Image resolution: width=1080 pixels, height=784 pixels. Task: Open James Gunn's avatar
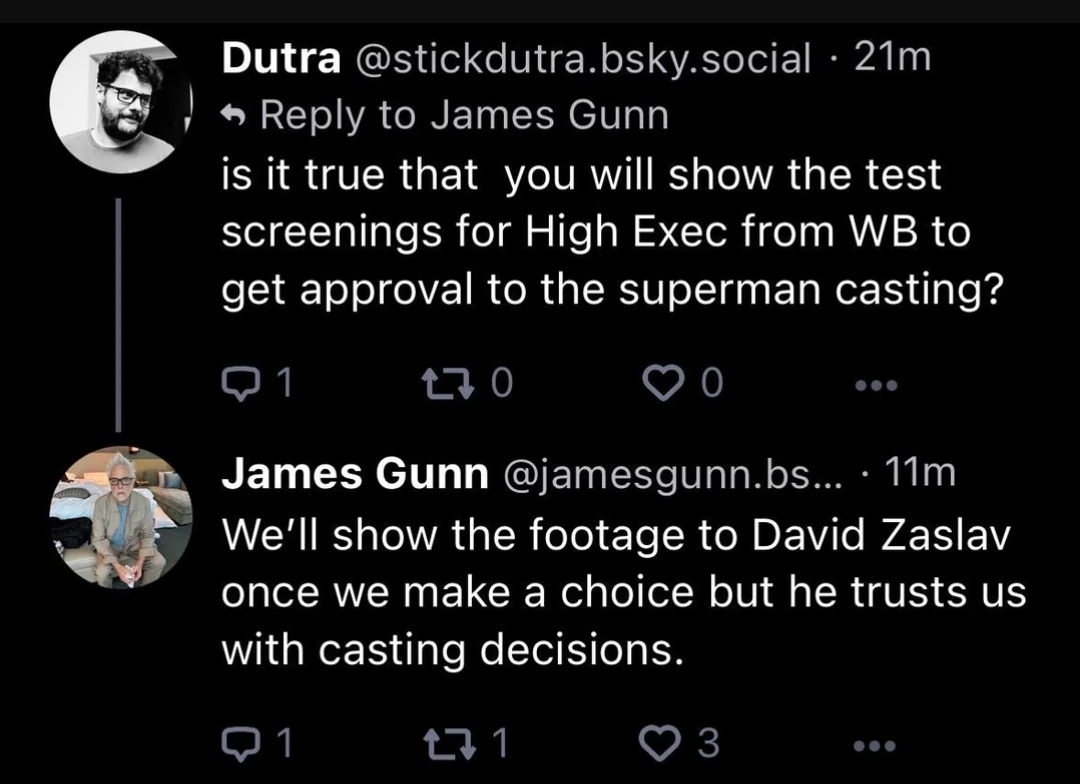[x=119, y=517]
